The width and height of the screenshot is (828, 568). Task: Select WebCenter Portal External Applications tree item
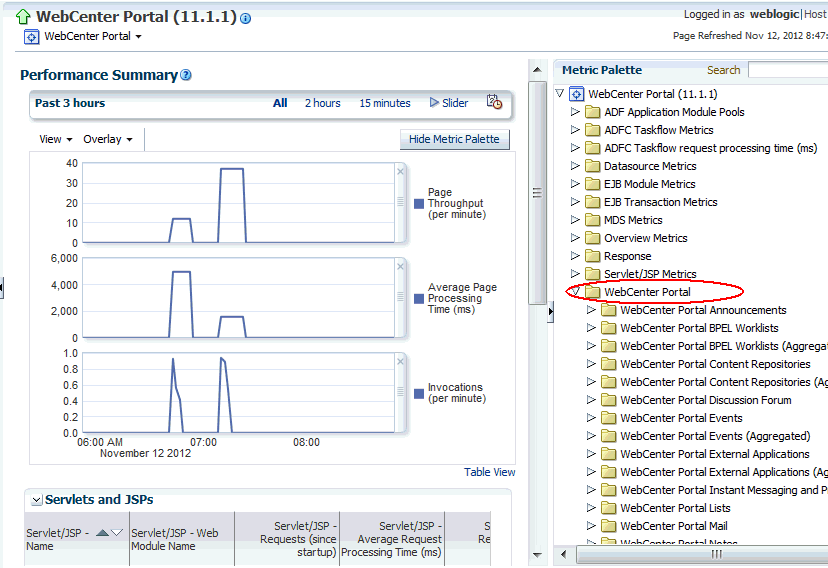point(715,454)
